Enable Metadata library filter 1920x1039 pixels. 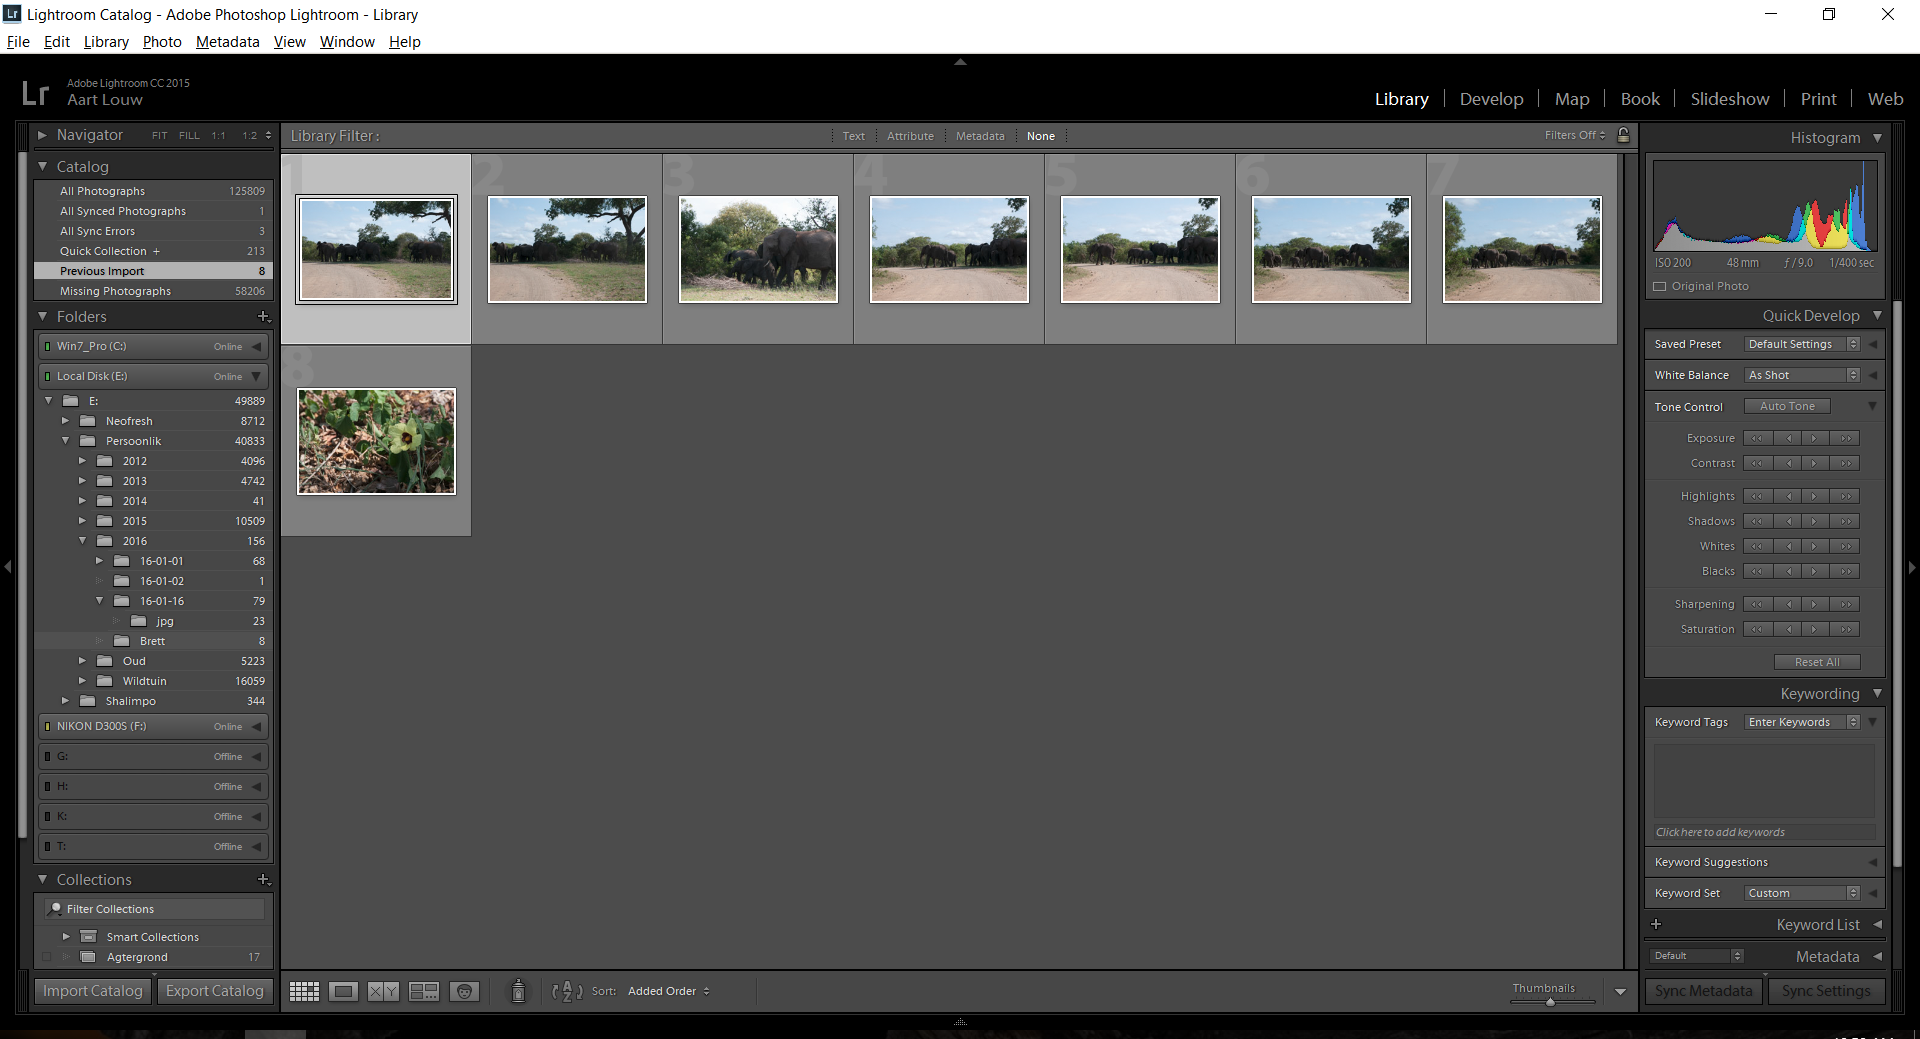980,136
